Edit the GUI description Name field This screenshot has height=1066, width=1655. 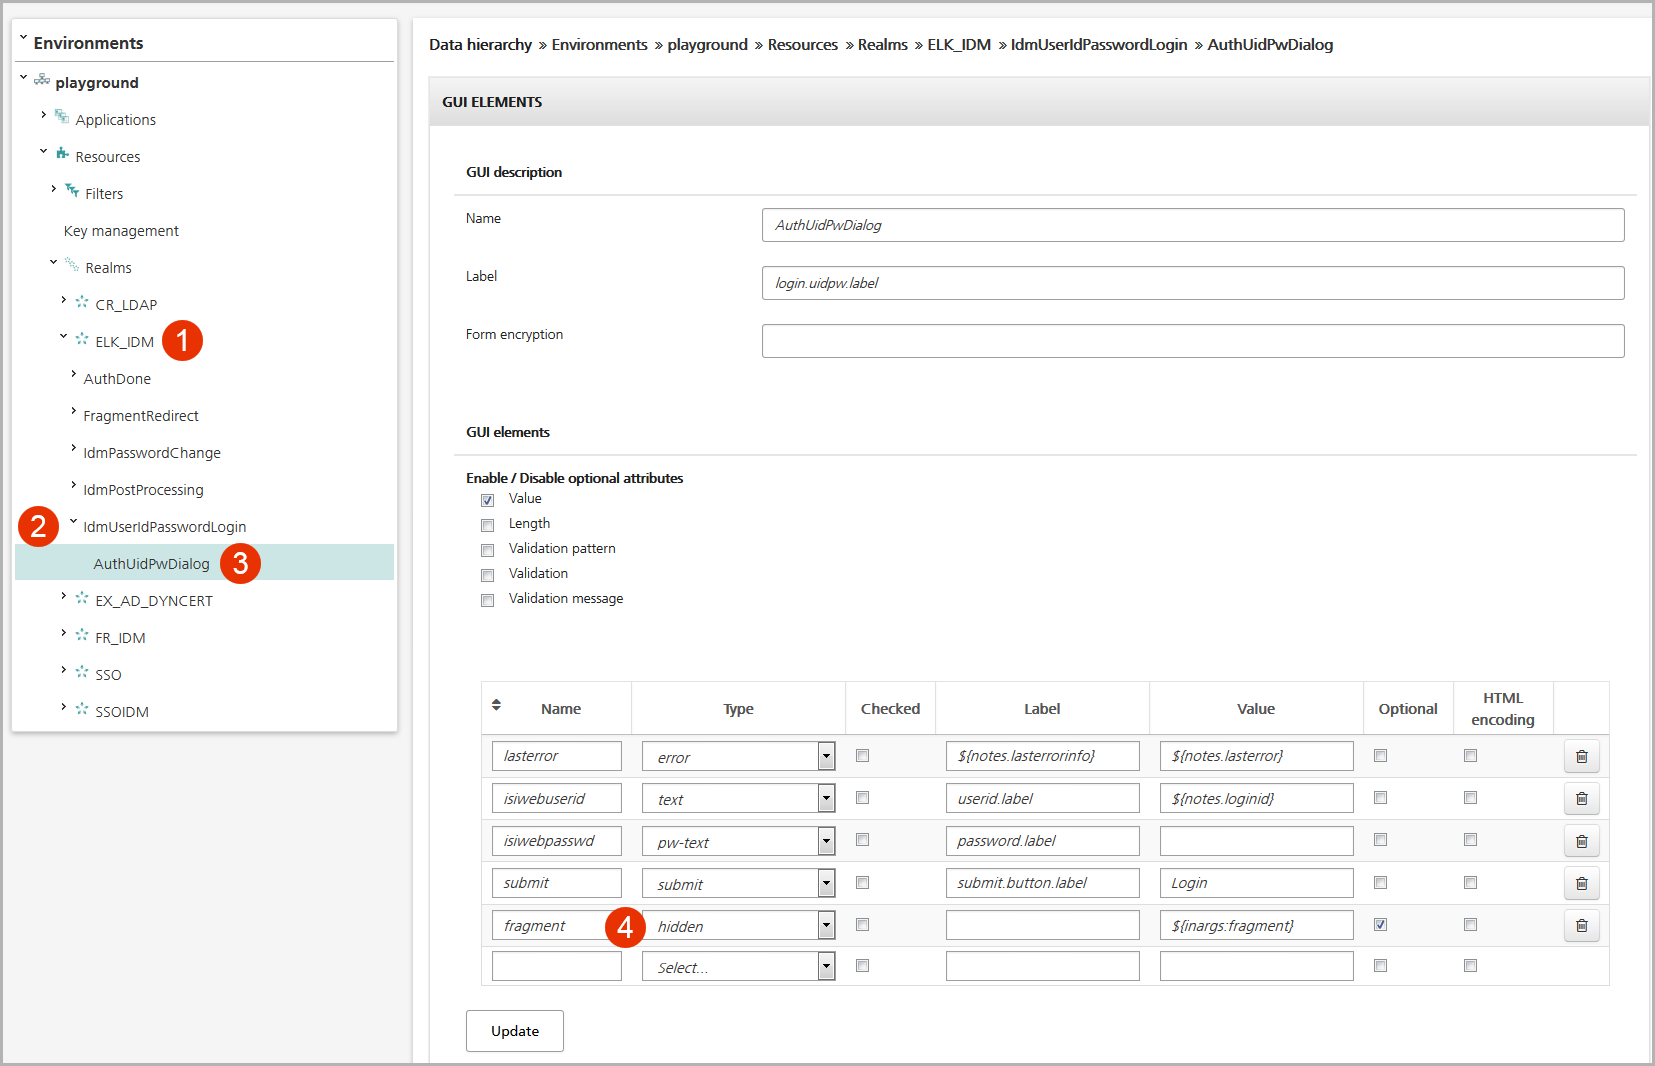1193,225
